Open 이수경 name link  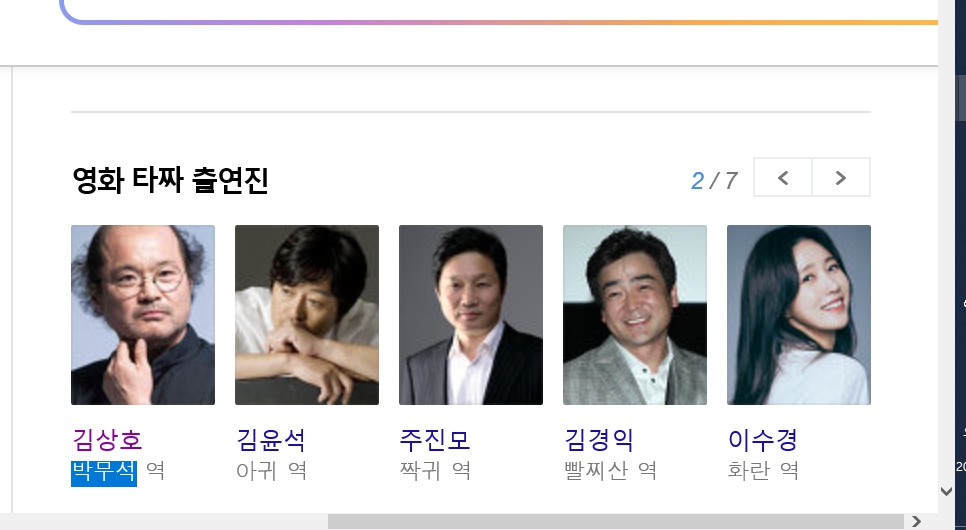[x=763, y=440]
